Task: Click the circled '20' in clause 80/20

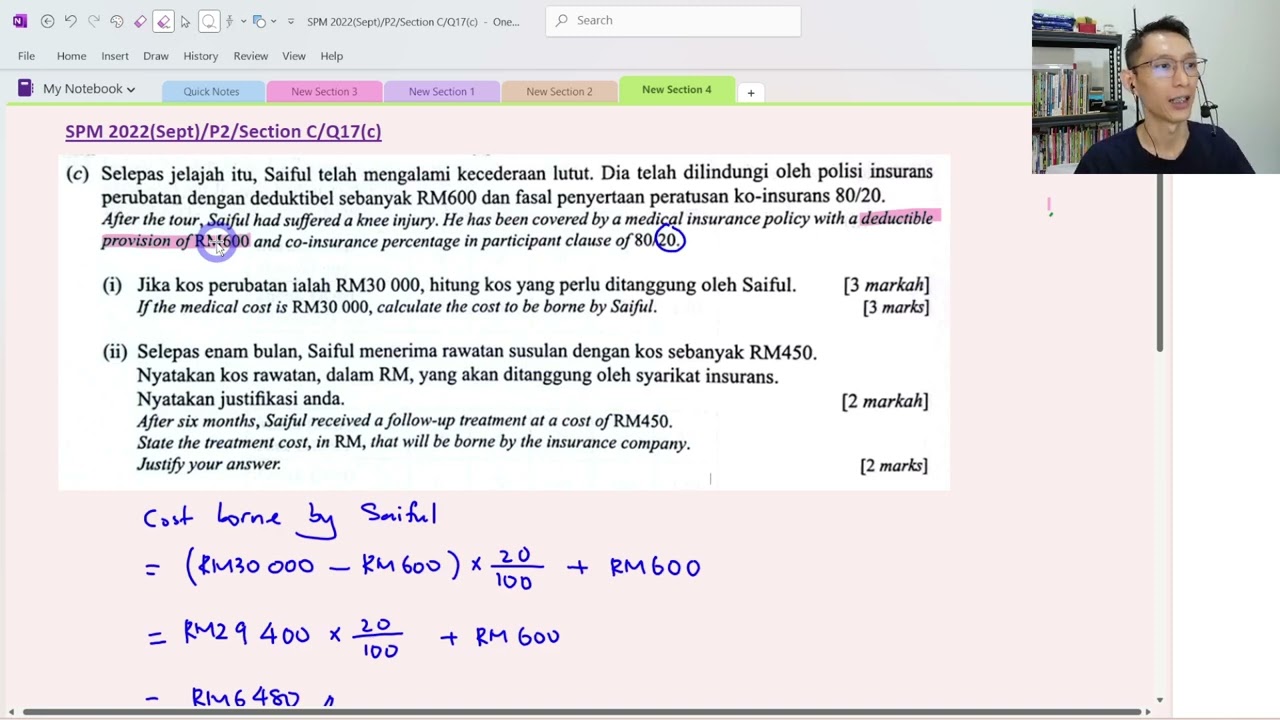Action: 669,240
